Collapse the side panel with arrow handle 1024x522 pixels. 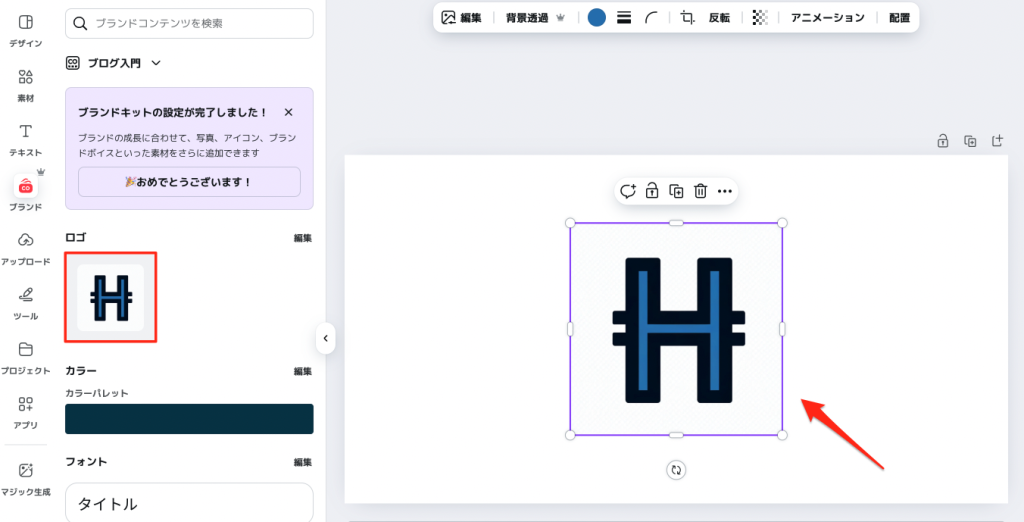coord(325,339)
